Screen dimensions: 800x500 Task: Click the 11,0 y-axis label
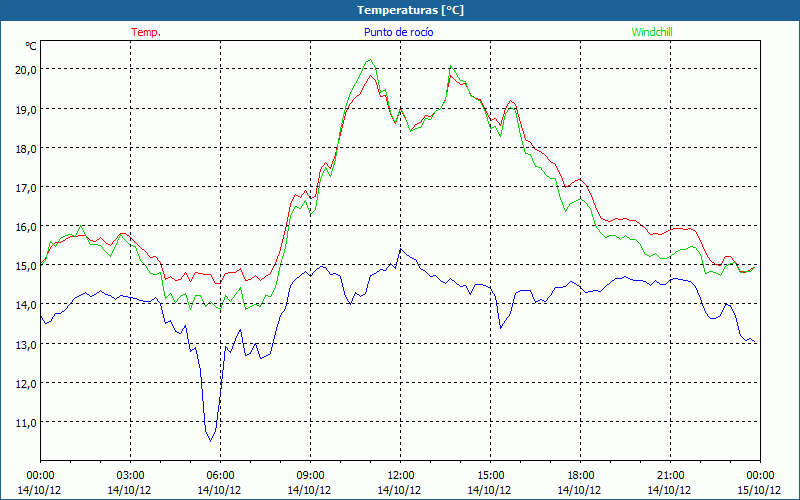26,423
